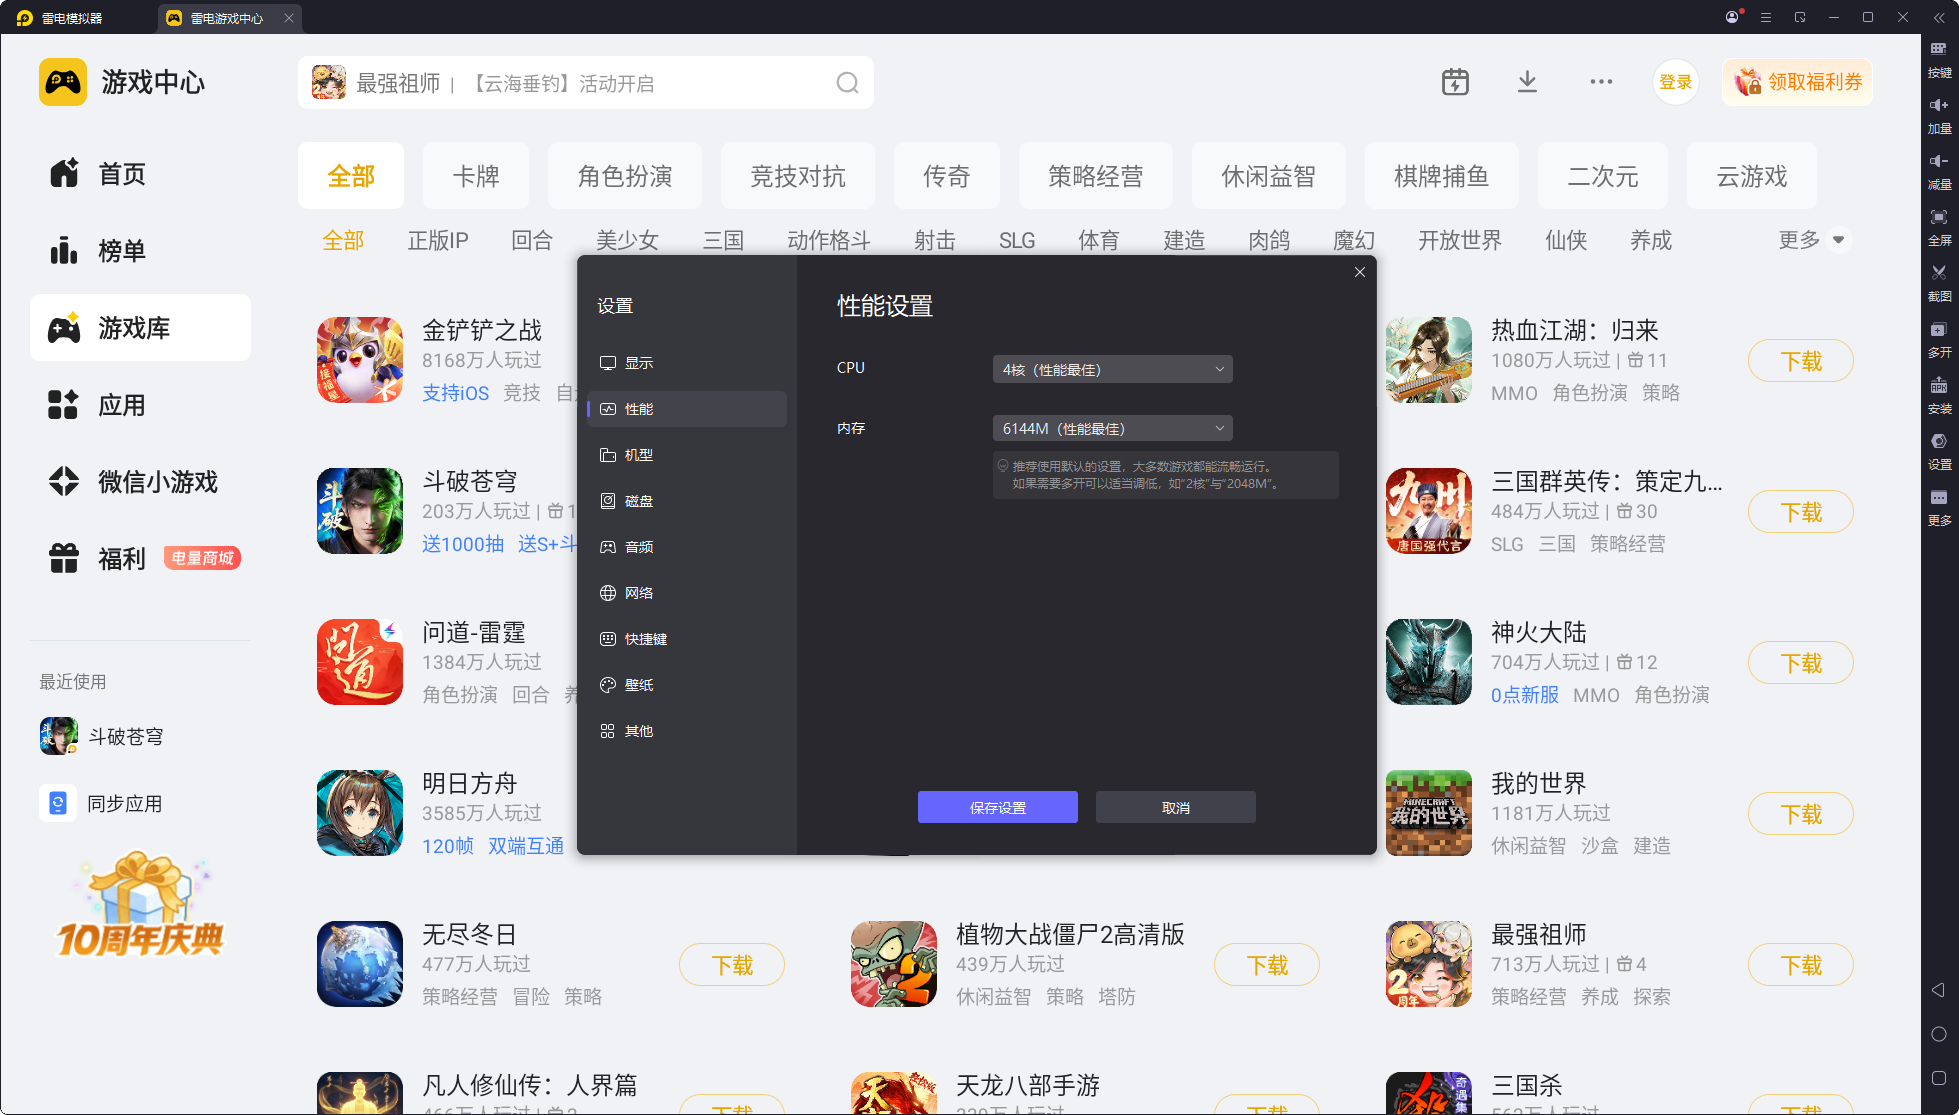
Task: Click the volume up icon in sidebar
Action: tap(1939, 106)
